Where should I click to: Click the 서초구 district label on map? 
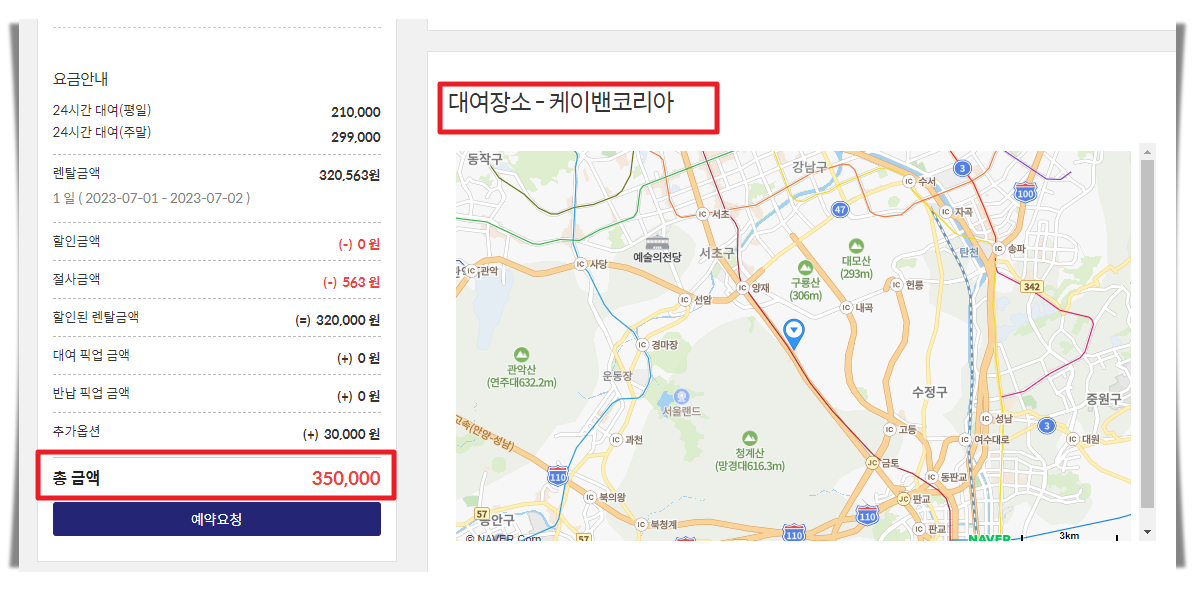716,252
